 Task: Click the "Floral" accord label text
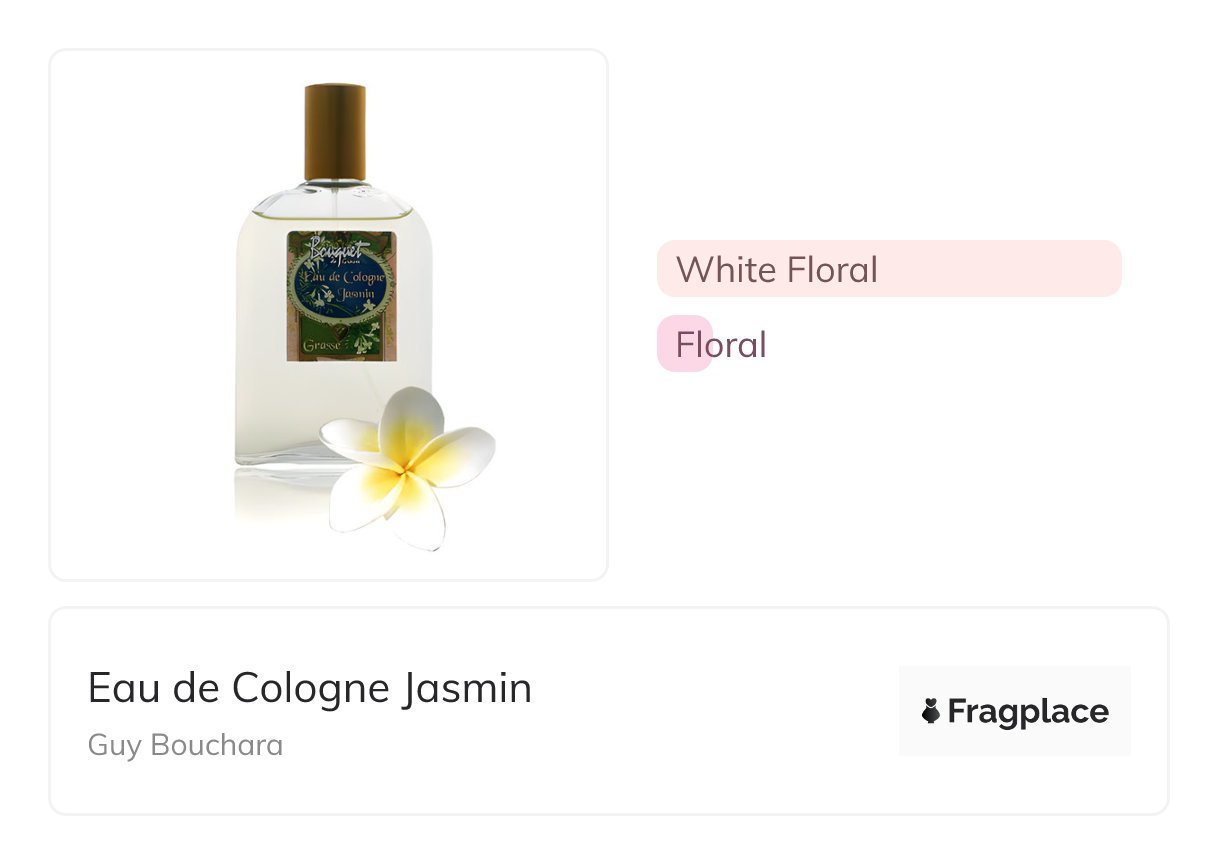pyautogui.click(x=721, y=345)
